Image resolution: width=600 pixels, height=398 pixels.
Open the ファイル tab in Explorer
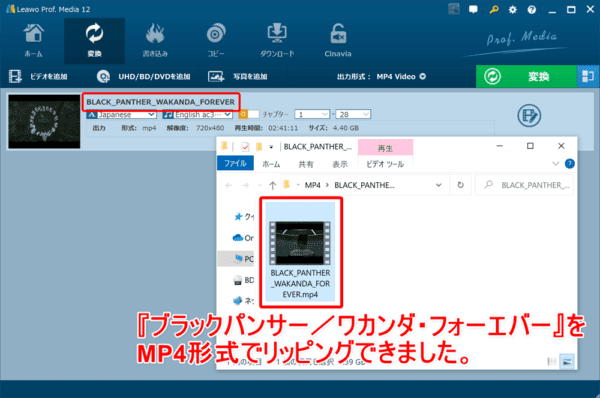[x=235, y=163]
